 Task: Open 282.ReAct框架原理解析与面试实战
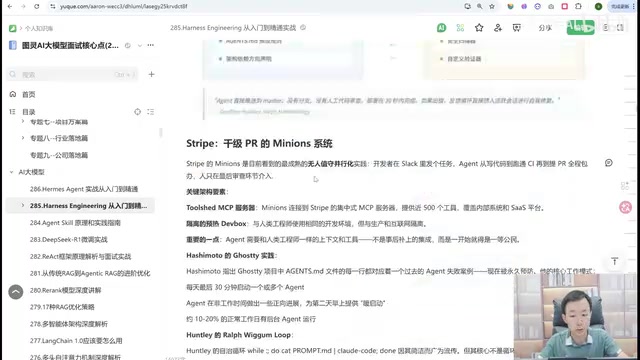80,256
